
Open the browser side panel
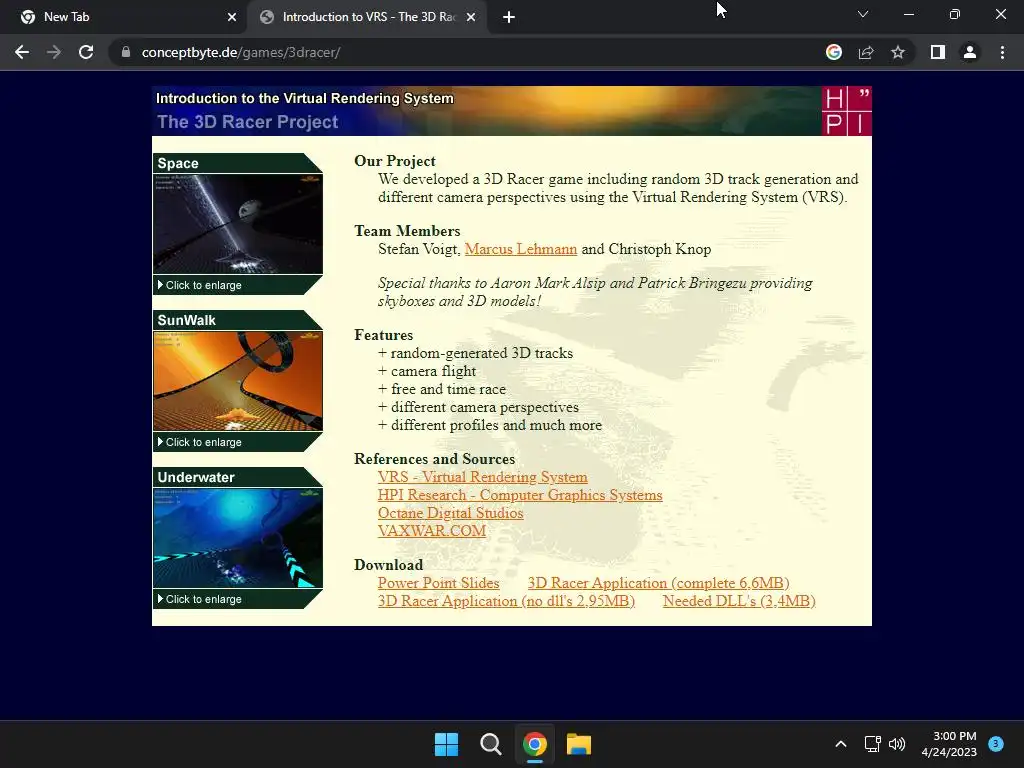pyautogui.click(x=938, y=52)
